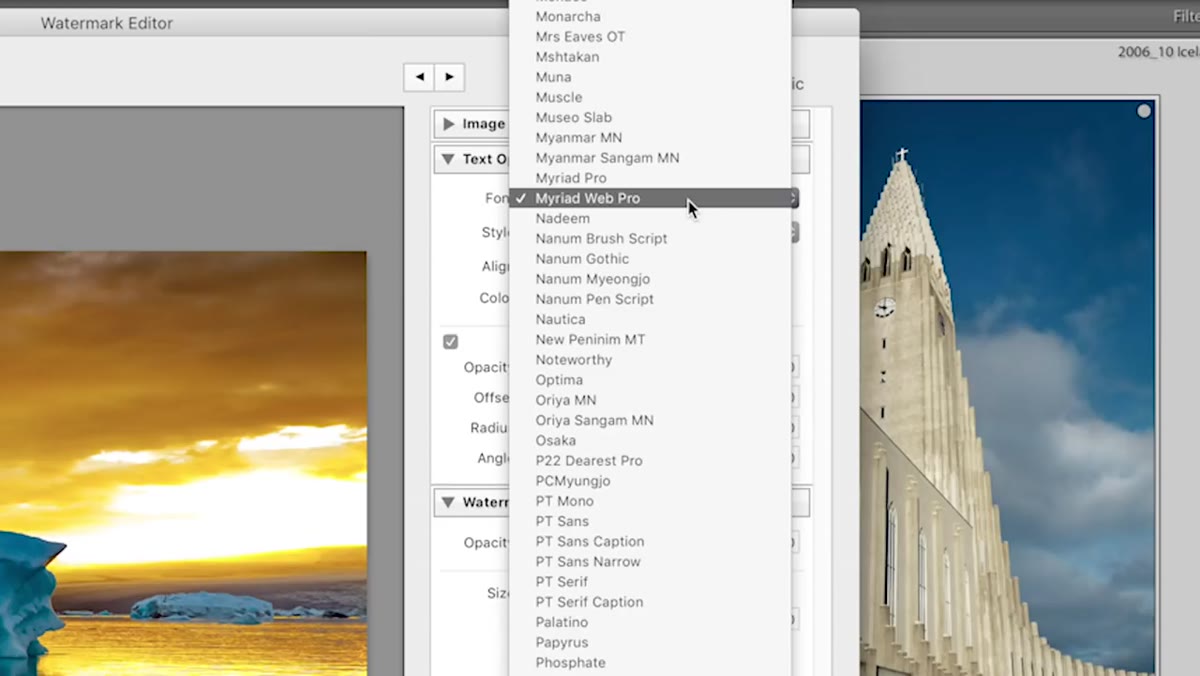This screenshot has height=676, width=1200.
Task: Choose Mshtakan from font list
Action: tap(650, 57)
